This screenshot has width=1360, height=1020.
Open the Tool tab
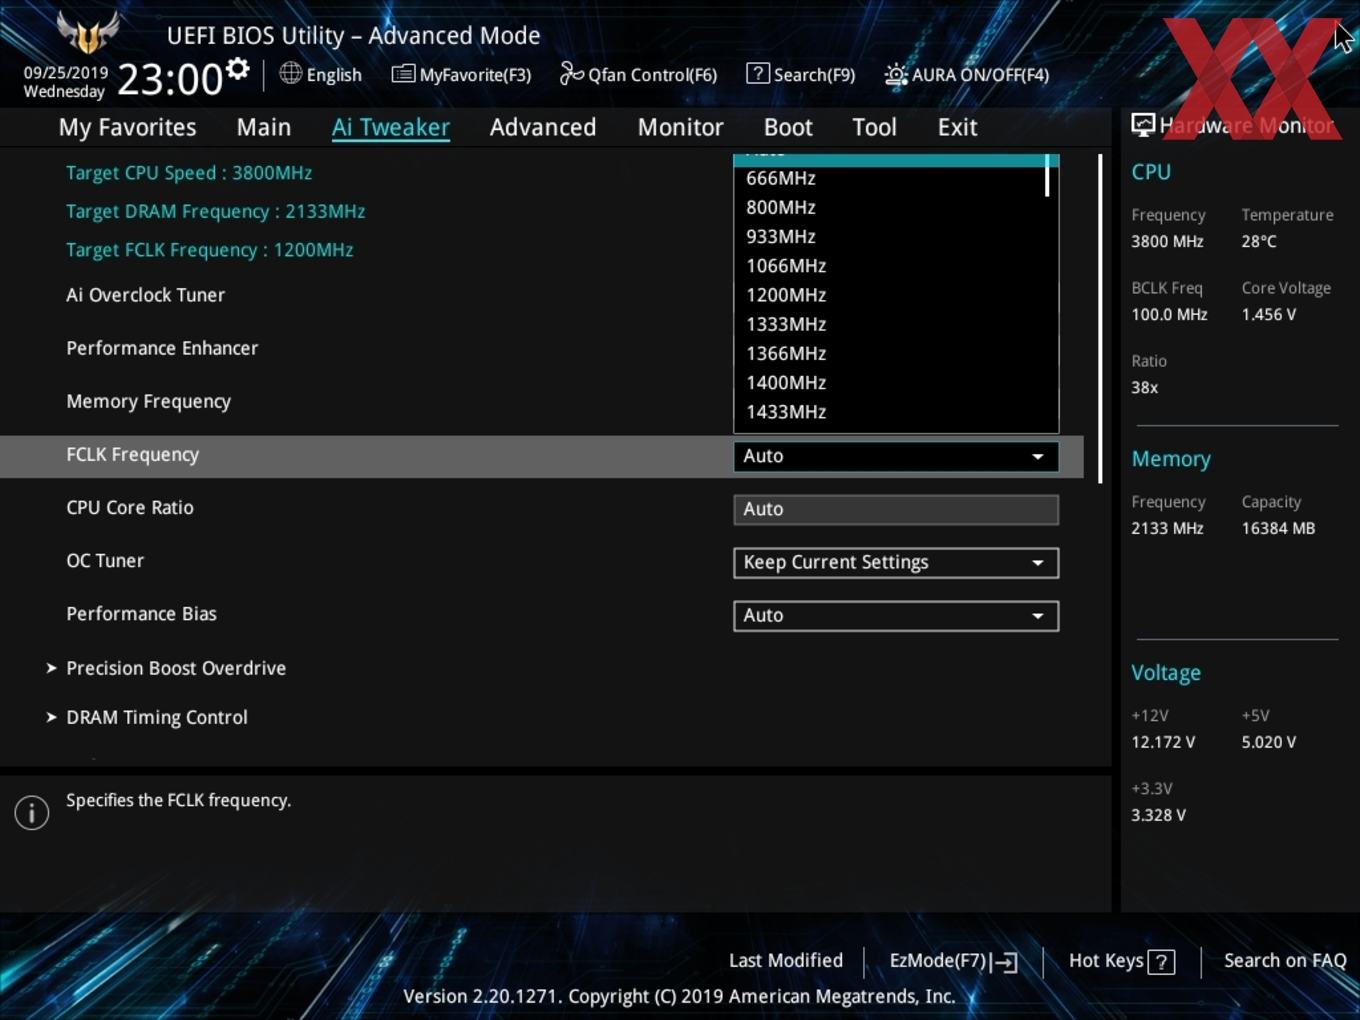pyautogui.click(x=874, y=127)
